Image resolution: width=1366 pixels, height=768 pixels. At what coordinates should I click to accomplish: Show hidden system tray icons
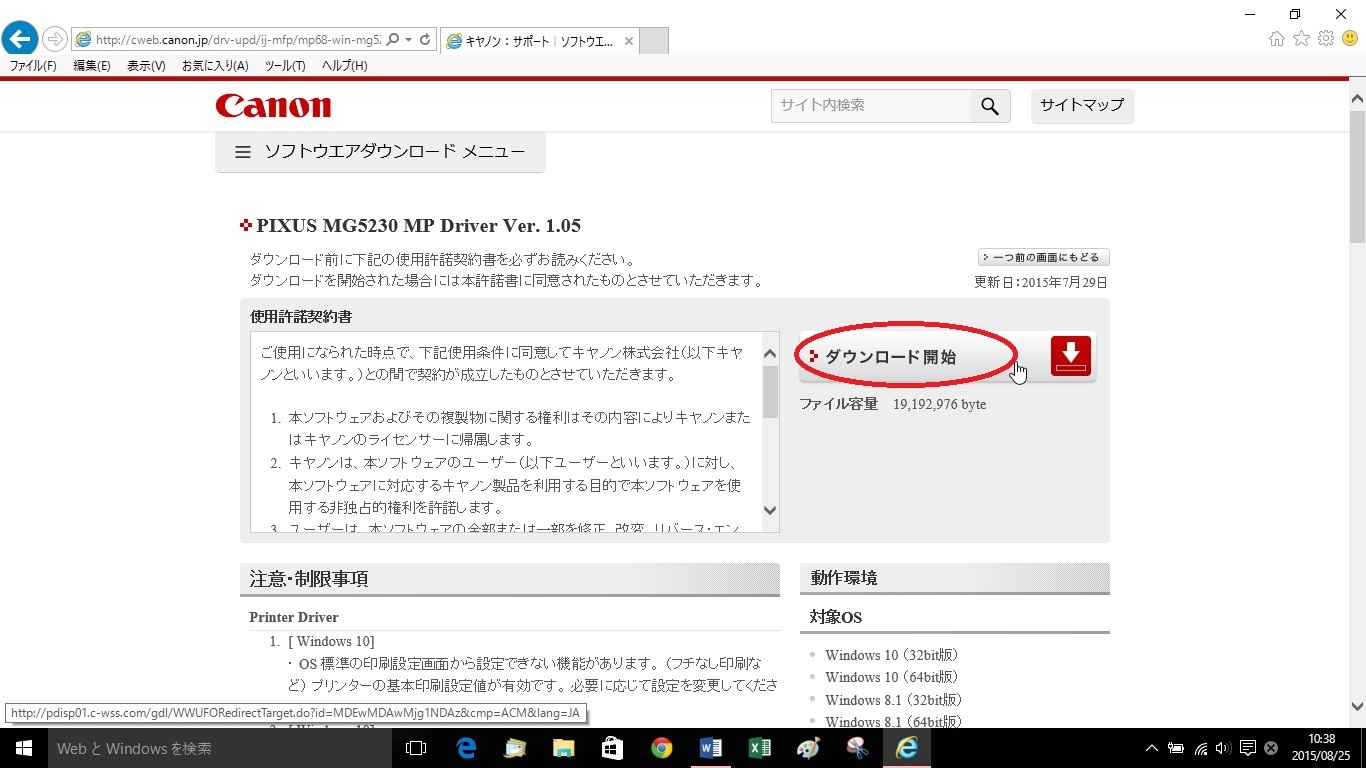[1152, 748]
